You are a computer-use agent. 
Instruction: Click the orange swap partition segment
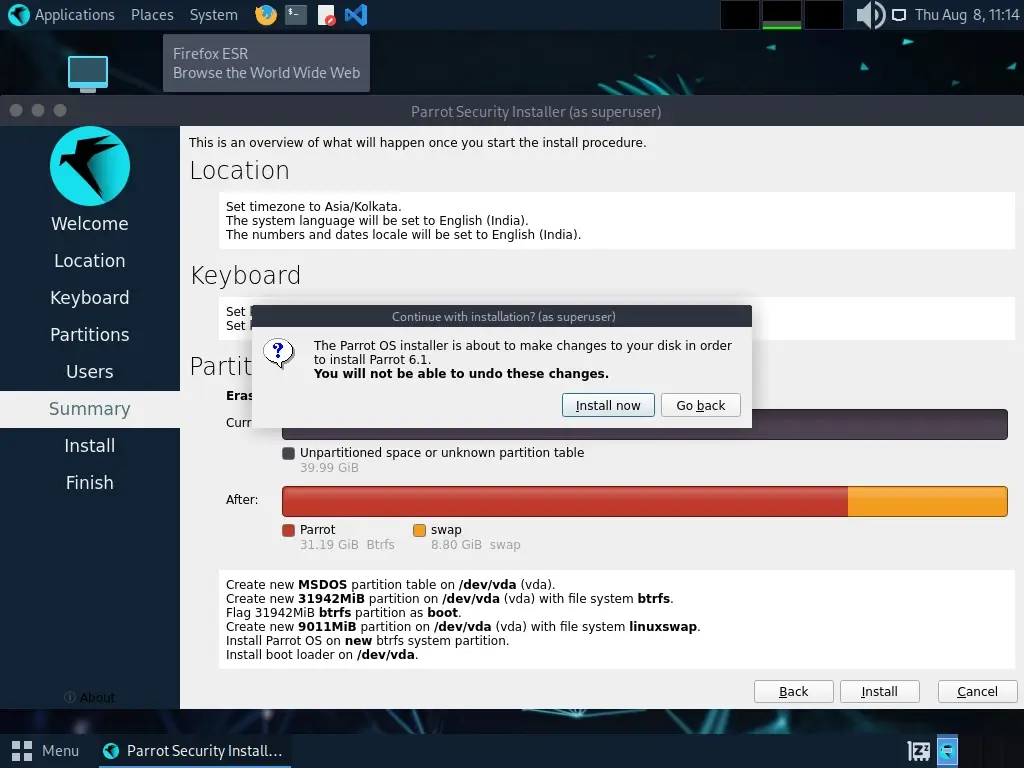click(926, 501)
